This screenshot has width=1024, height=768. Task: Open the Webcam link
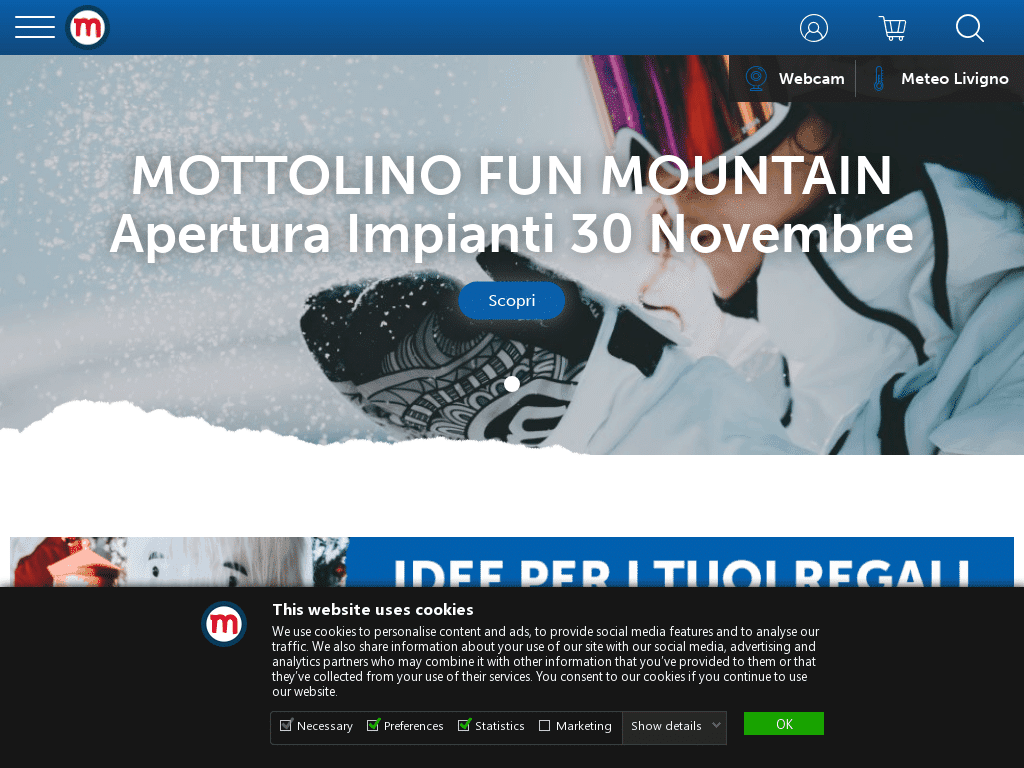tap(811, 78)
